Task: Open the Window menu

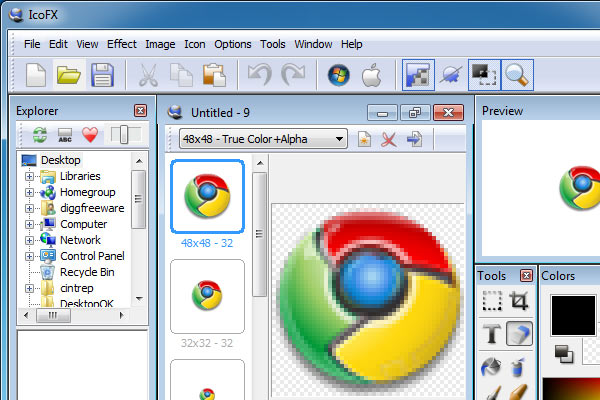Action: click(x=313, y=44)
